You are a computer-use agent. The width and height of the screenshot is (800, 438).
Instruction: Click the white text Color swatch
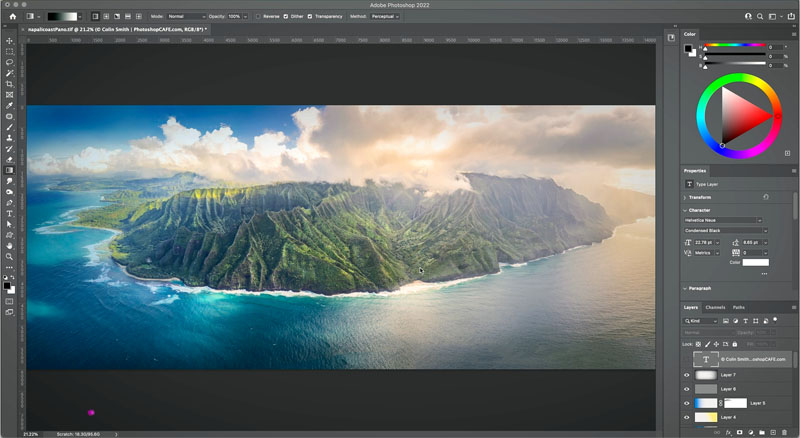755,262
